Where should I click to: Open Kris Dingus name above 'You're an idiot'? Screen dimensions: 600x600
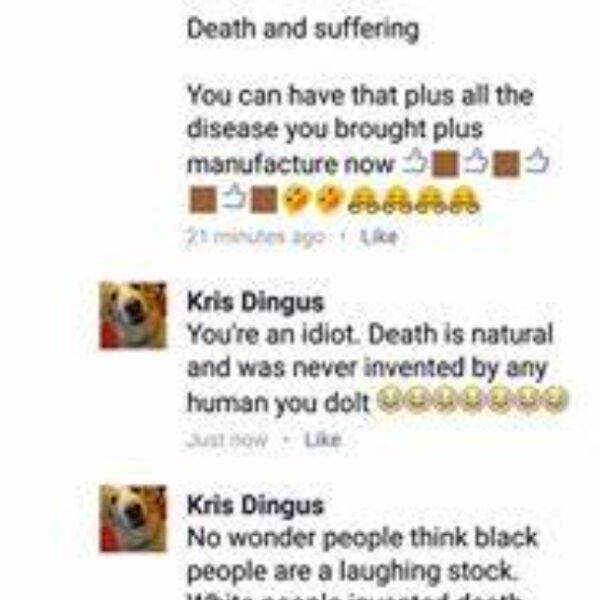[x=255, y=302]
